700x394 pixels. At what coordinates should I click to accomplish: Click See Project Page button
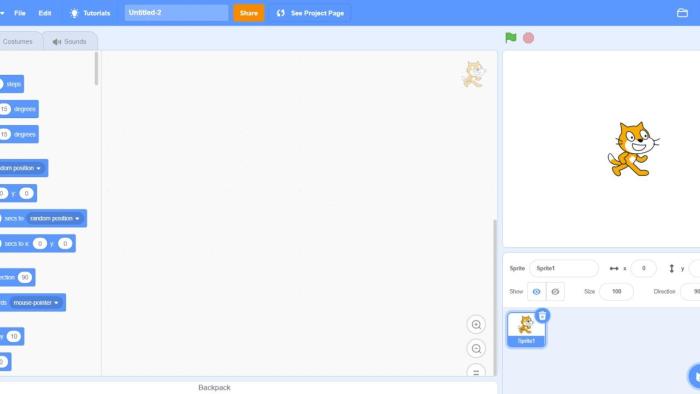310,13
